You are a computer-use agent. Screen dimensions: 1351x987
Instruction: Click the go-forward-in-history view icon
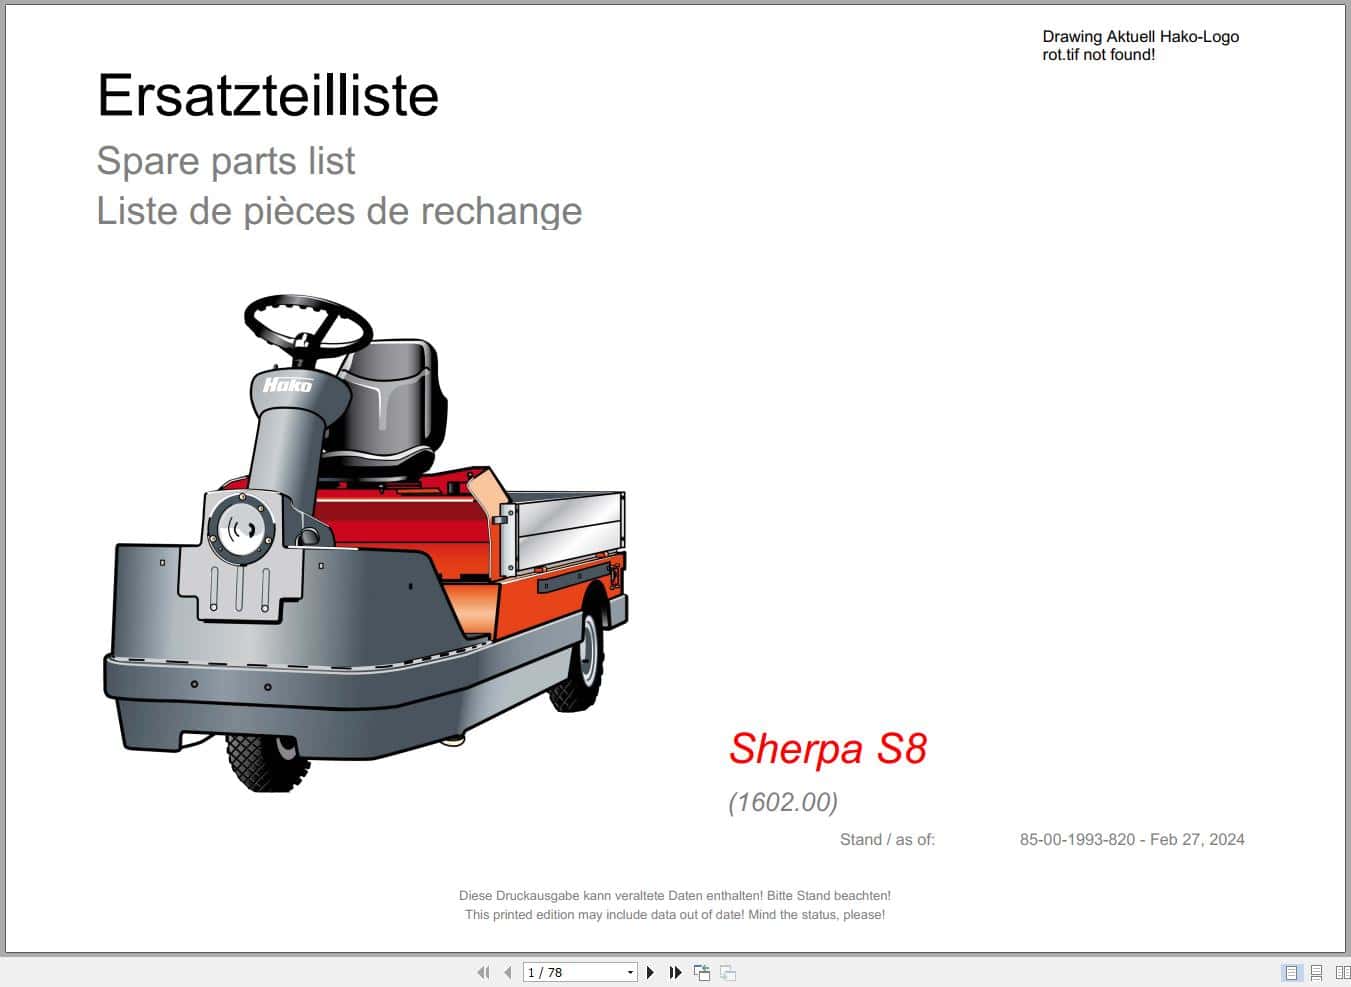(x=728, y=972)
